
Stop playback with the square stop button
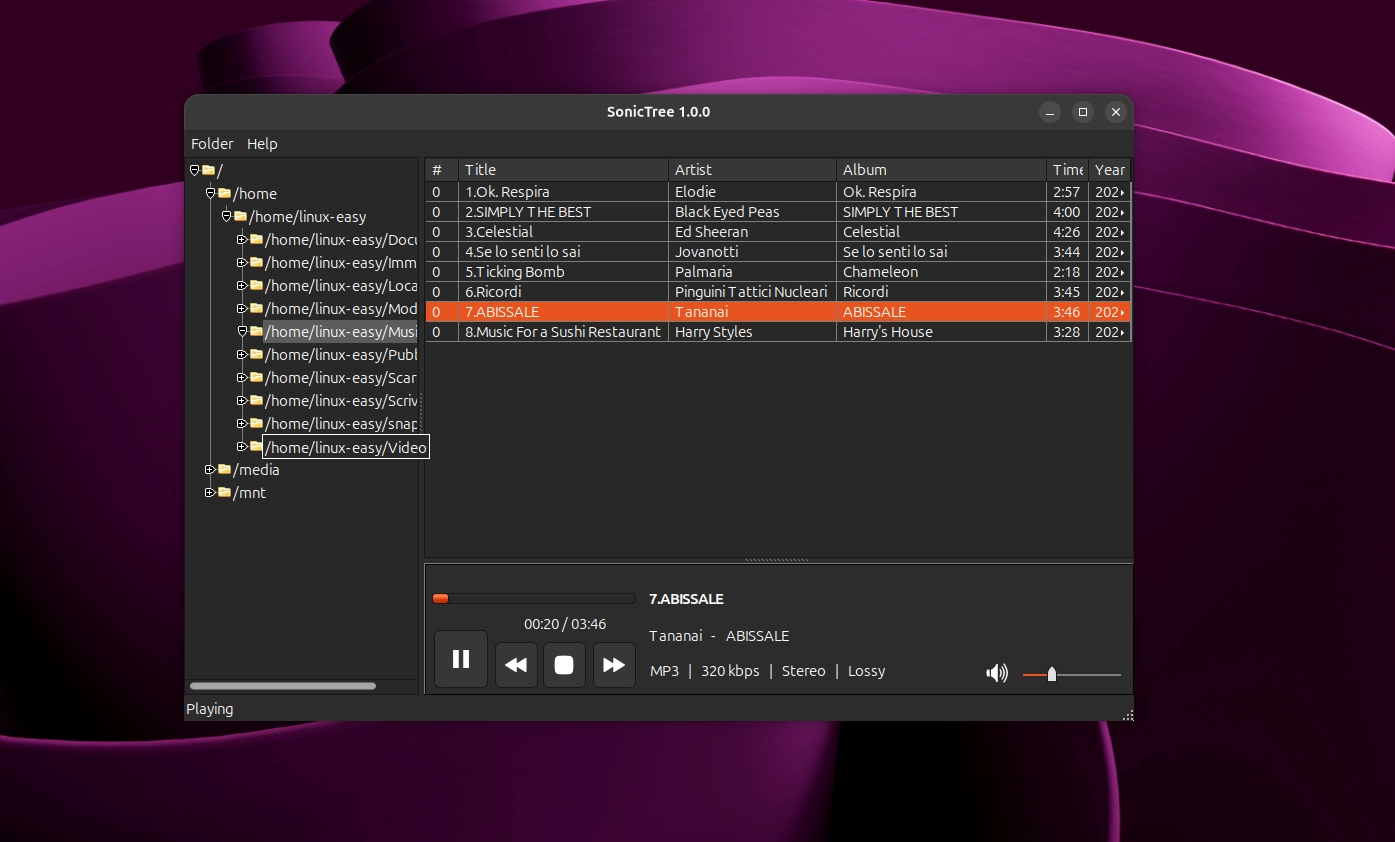pyautogui.click(x=564, y=665)
